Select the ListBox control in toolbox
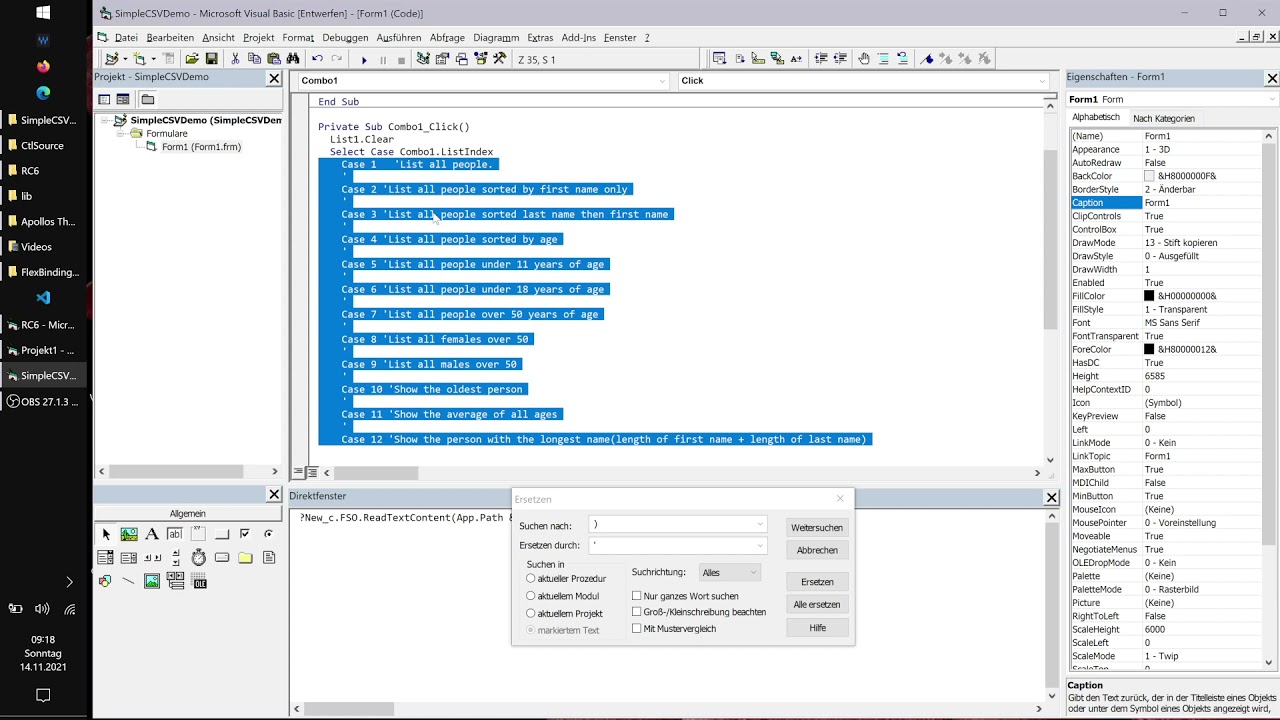The height and width of the screenshot is (720, 1280). (x=129, y=557)
